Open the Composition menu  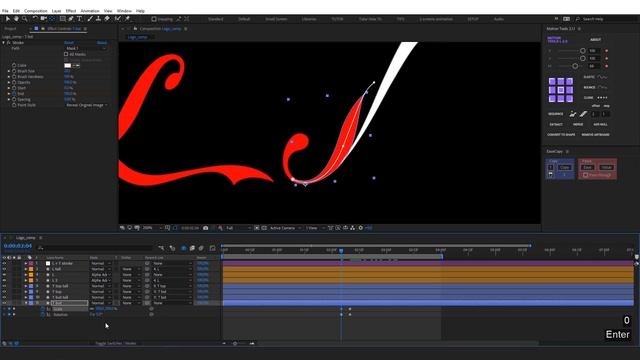(36, 11)
